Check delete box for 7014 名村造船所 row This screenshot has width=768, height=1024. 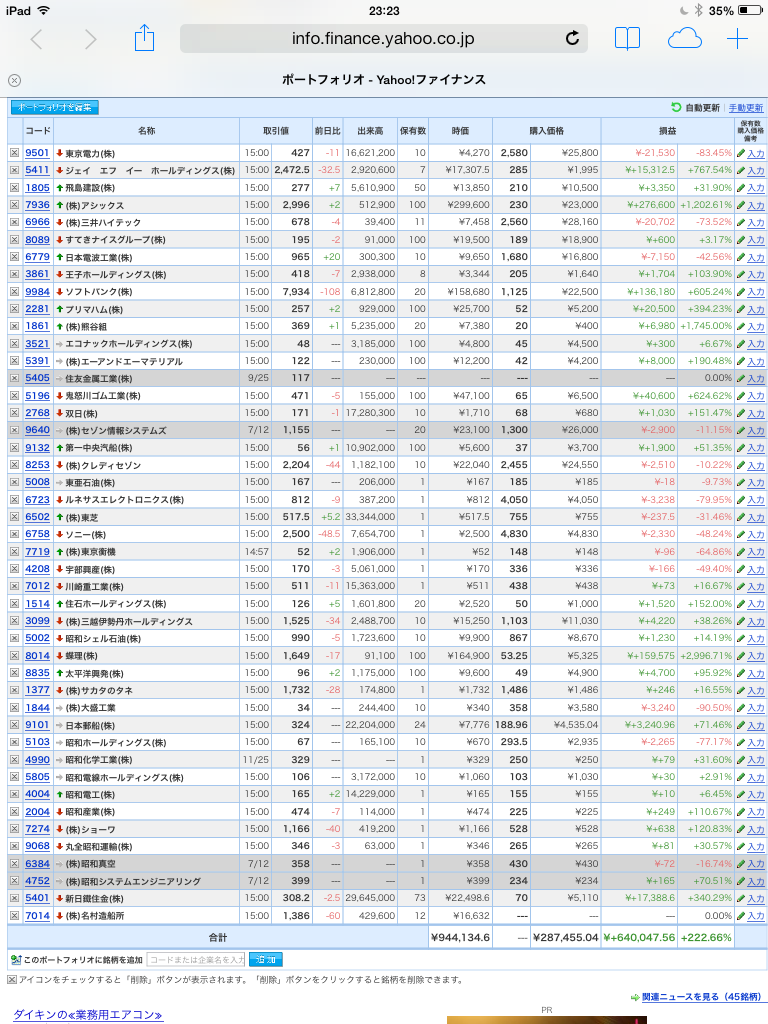pos(14,916)
